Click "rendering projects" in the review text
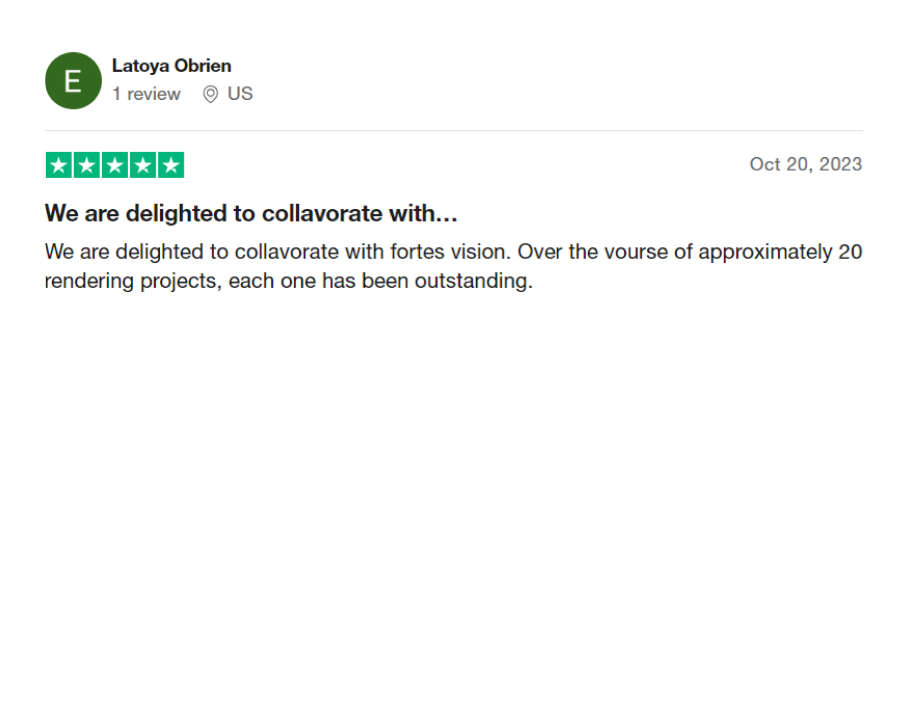912x712 pixels. tap(130, 281)
